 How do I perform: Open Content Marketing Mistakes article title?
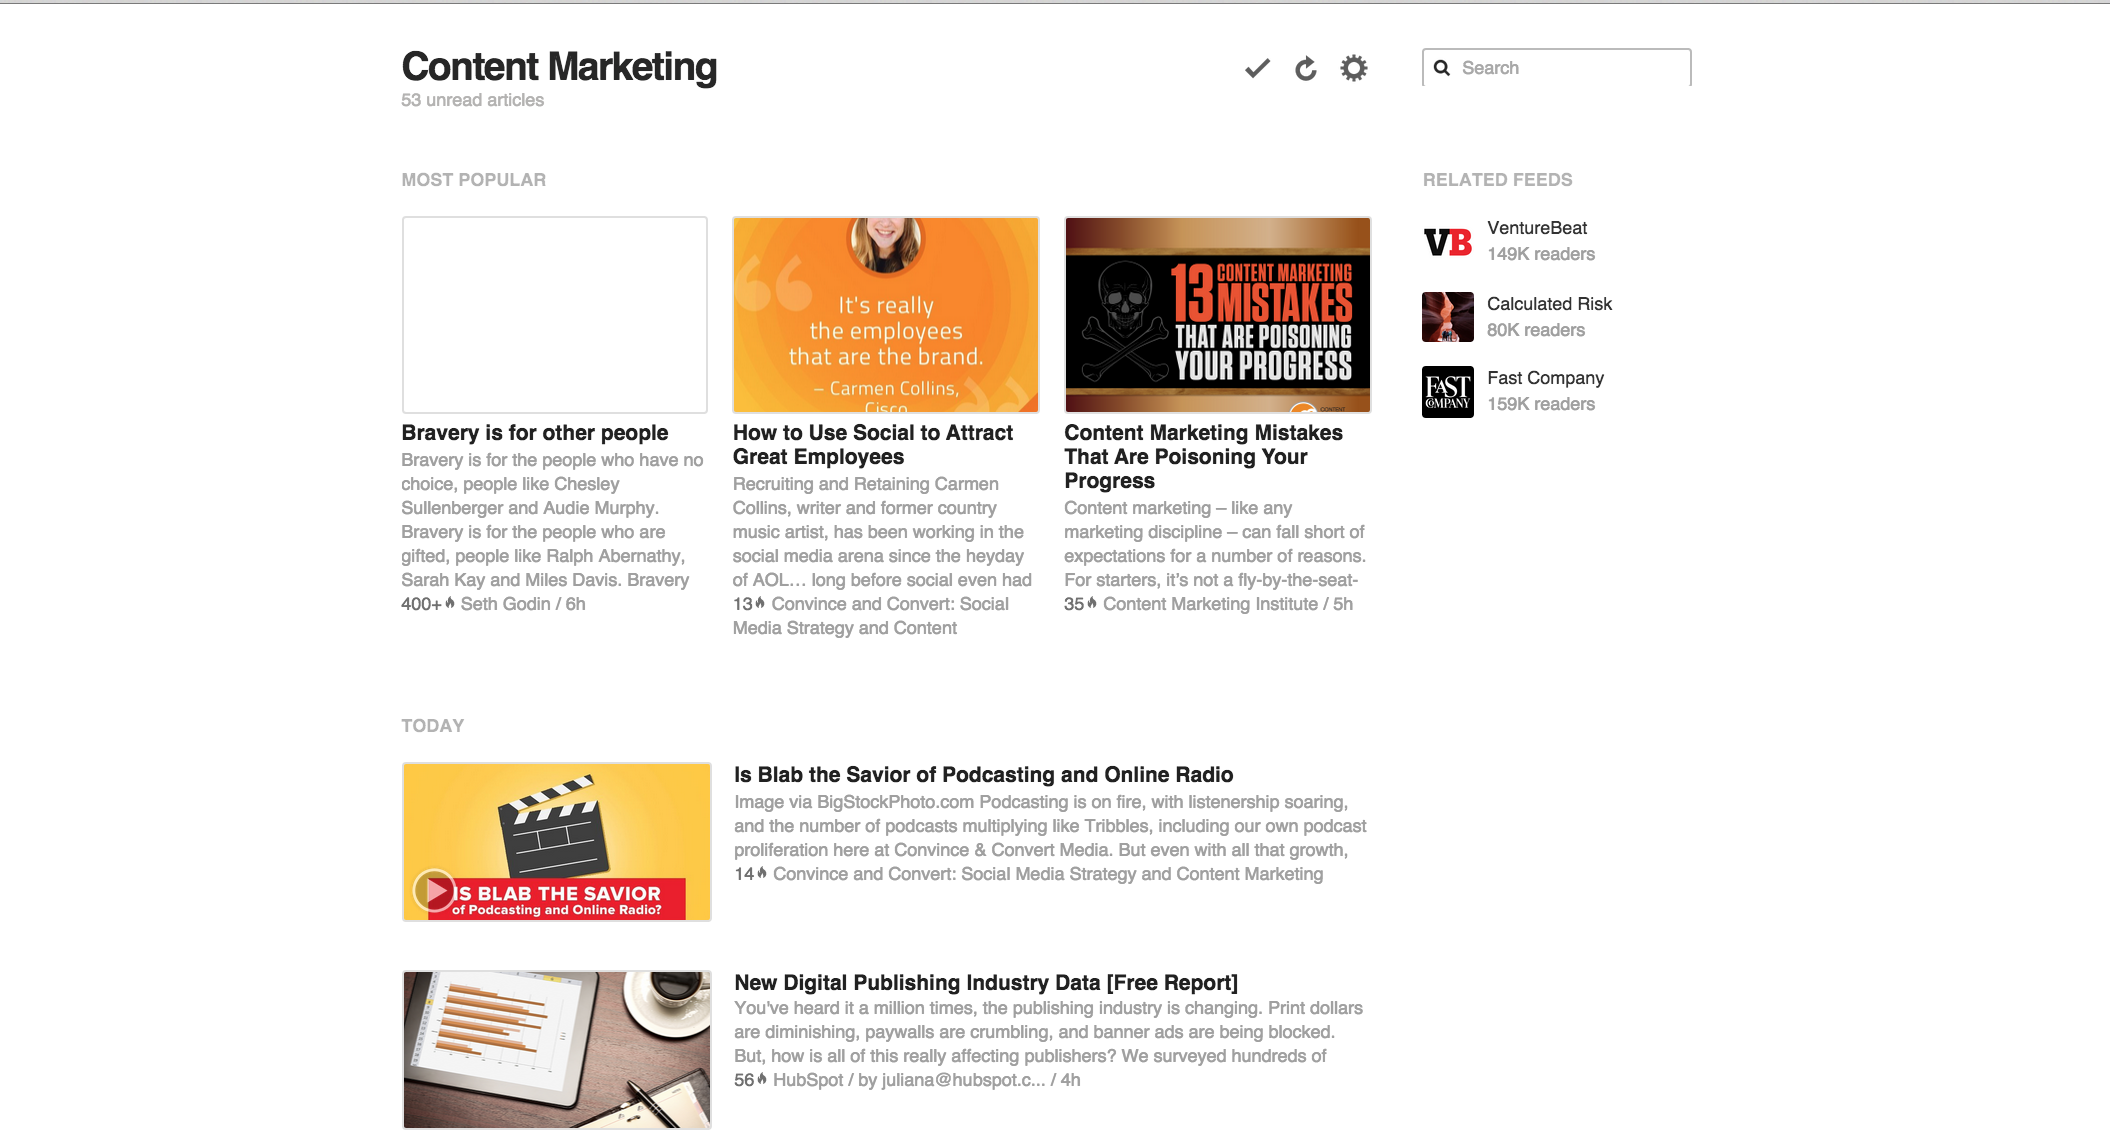1203,457
